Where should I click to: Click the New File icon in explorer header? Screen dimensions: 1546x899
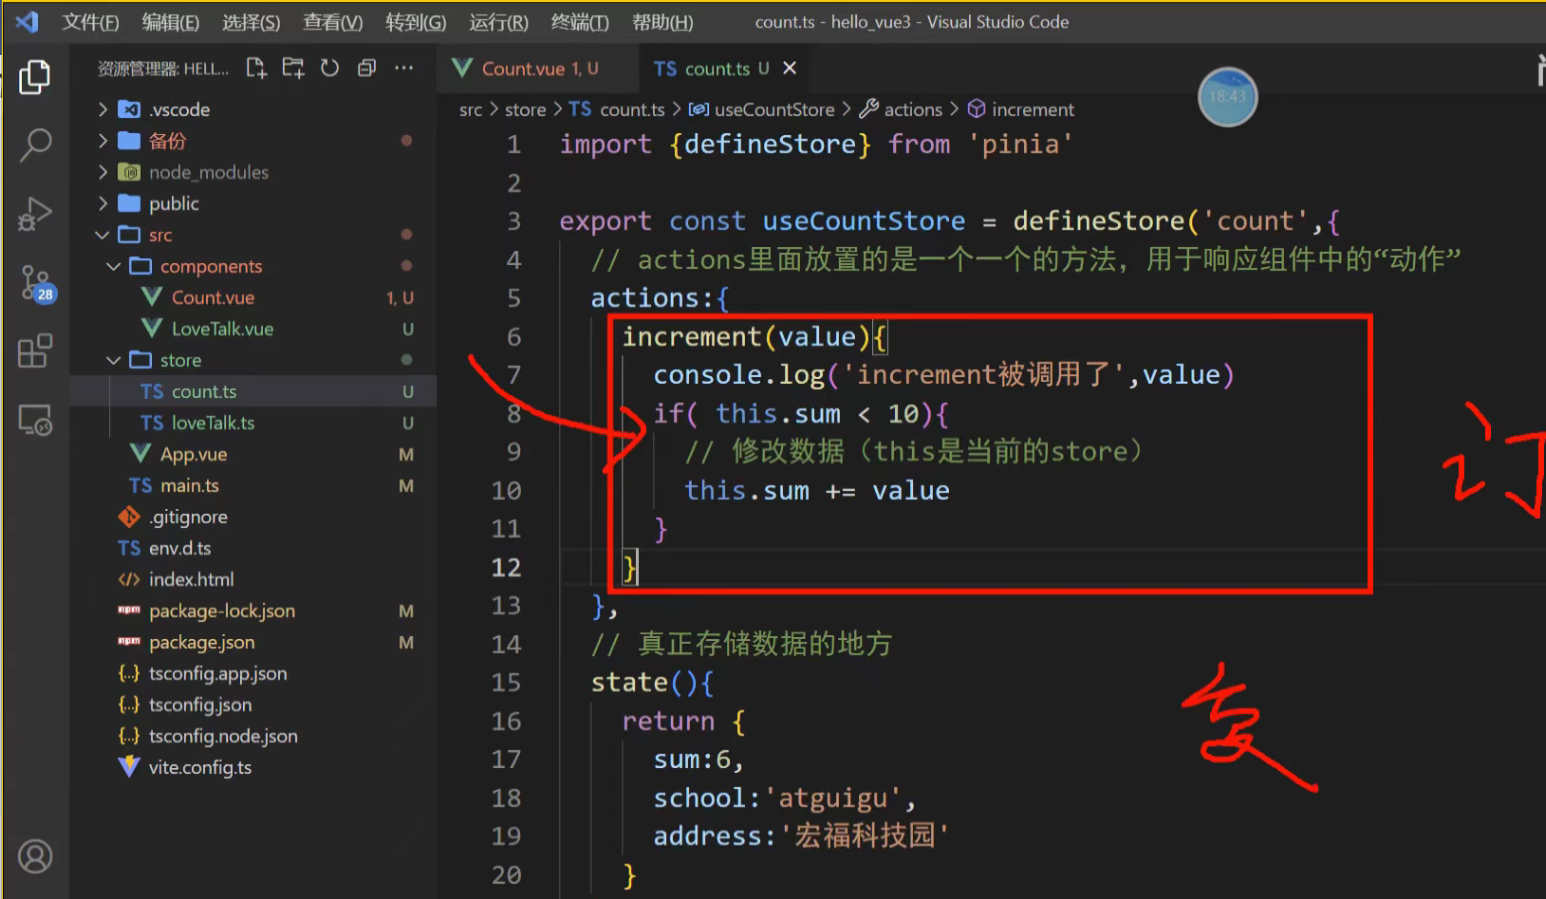tap(256, 68)
